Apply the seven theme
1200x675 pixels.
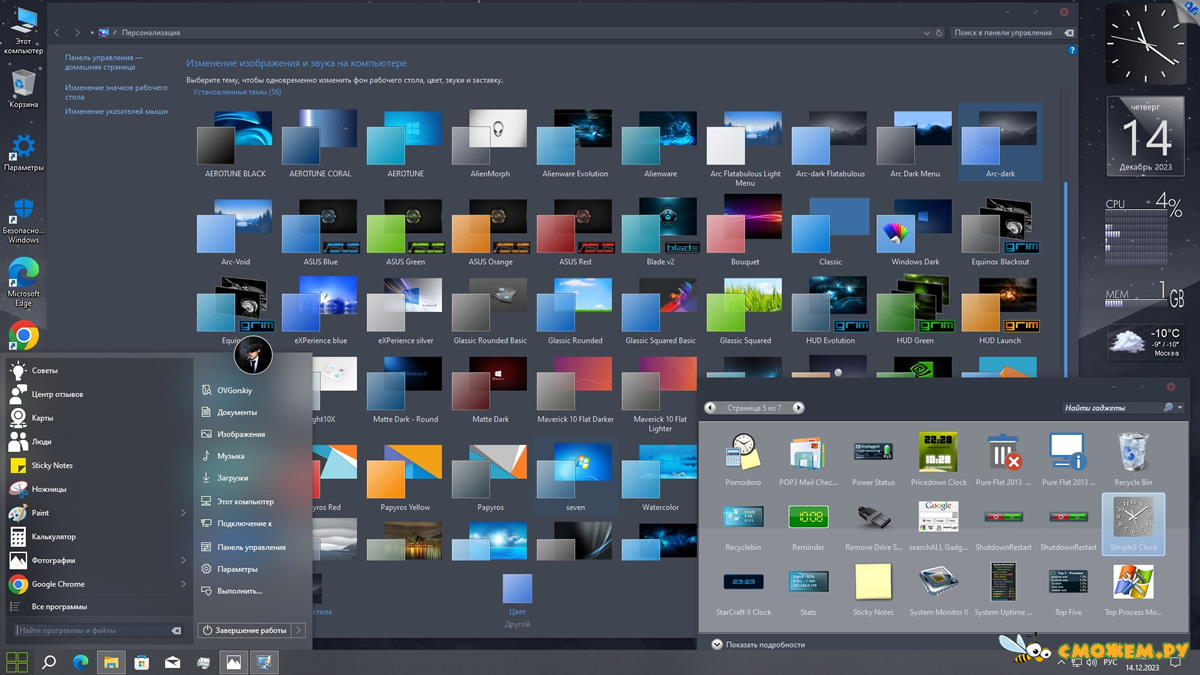[x=575, y=478]
